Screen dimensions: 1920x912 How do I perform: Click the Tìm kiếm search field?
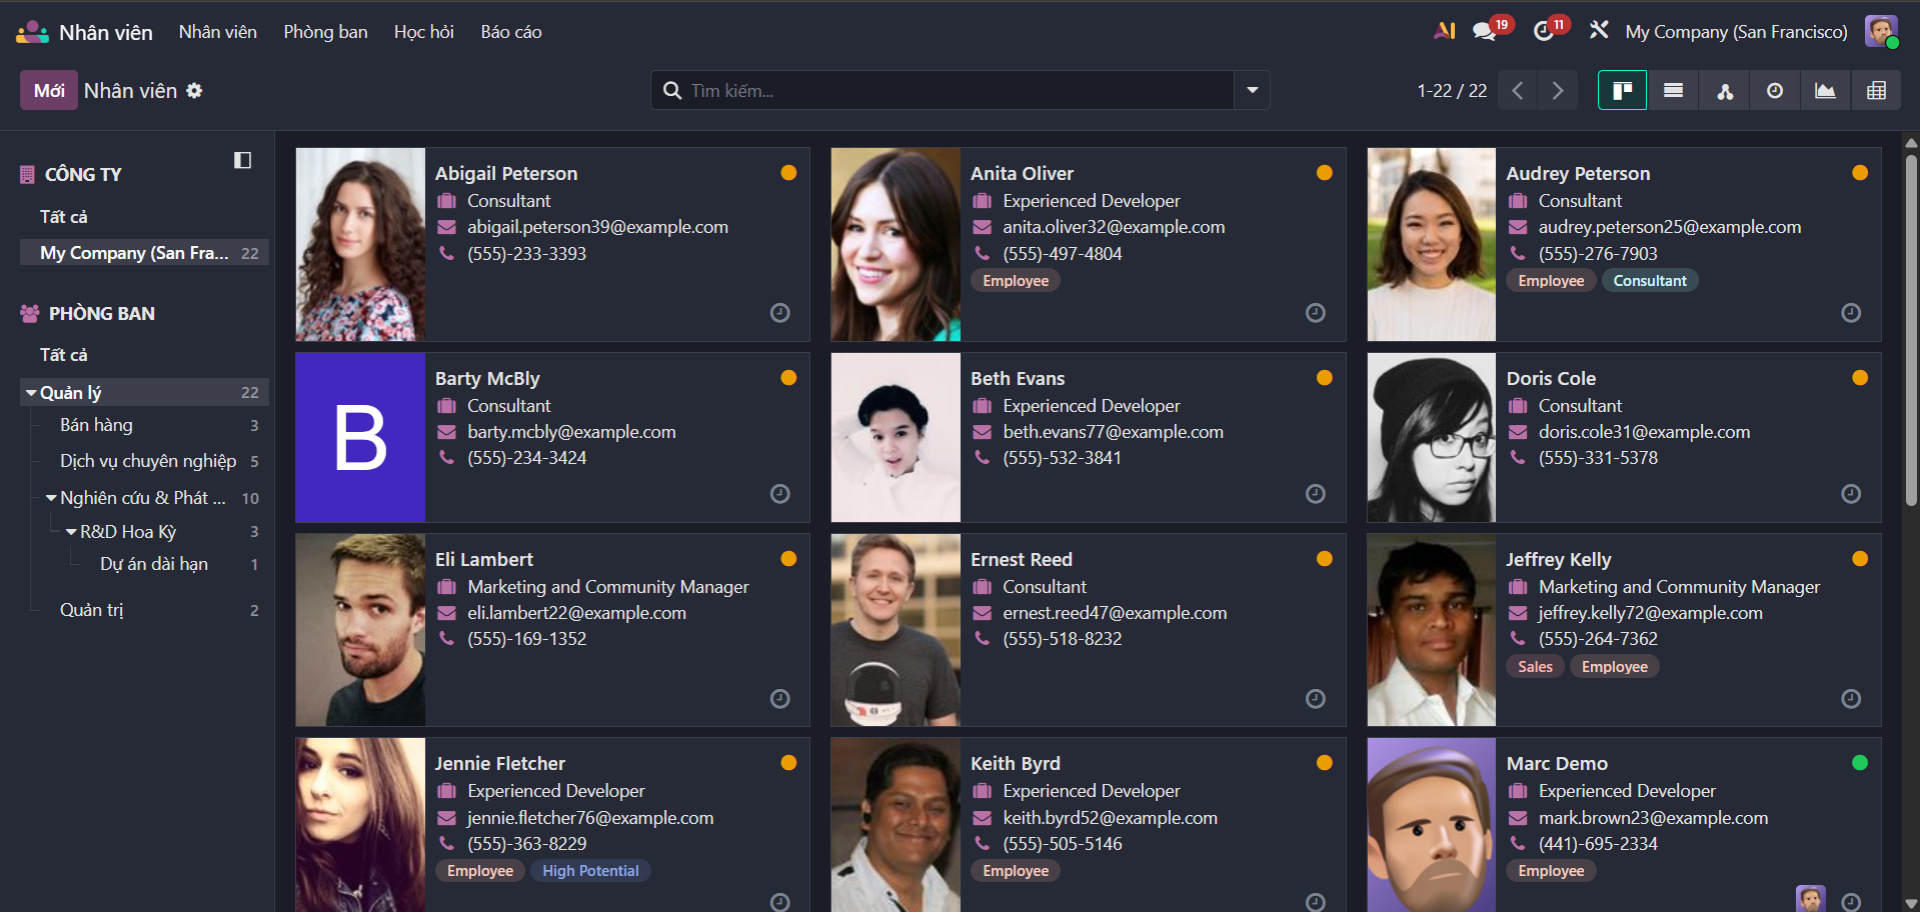pyautogui.click(x=950, y=91)
